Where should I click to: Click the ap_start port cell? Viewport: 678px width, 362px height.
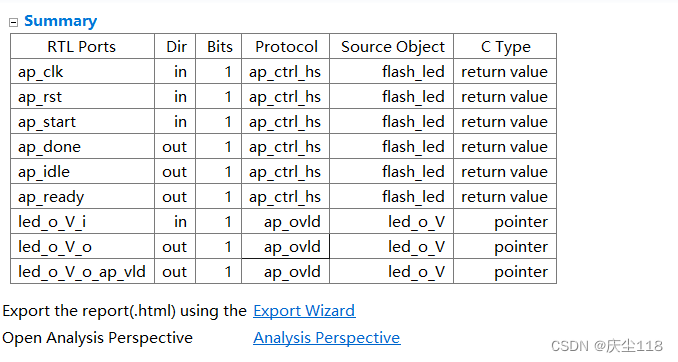point(82,122)
